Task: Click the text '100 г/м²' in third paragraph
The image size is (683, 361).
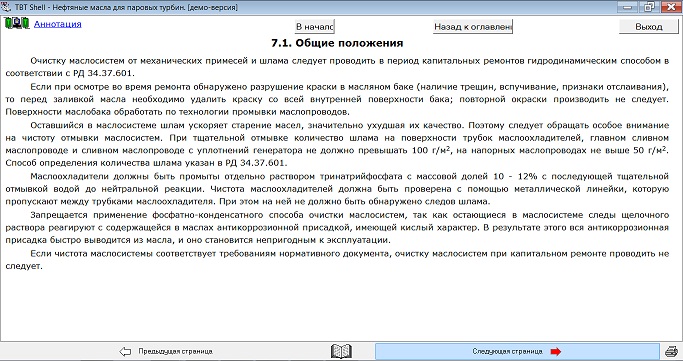Action: pyautogui.click(x=430, y=150)
